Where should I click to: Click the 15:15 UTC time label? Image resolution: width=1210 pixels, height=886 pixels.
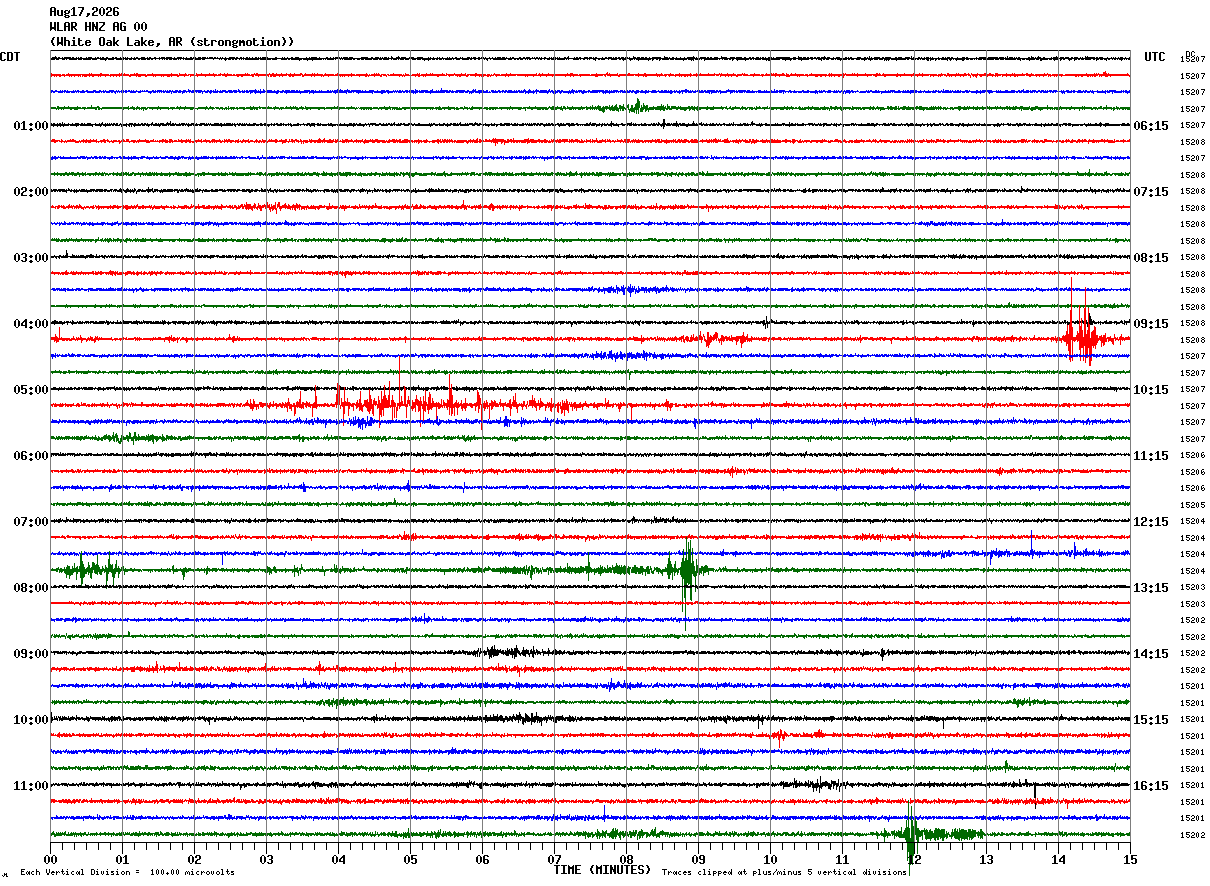tap(1151, 720)
